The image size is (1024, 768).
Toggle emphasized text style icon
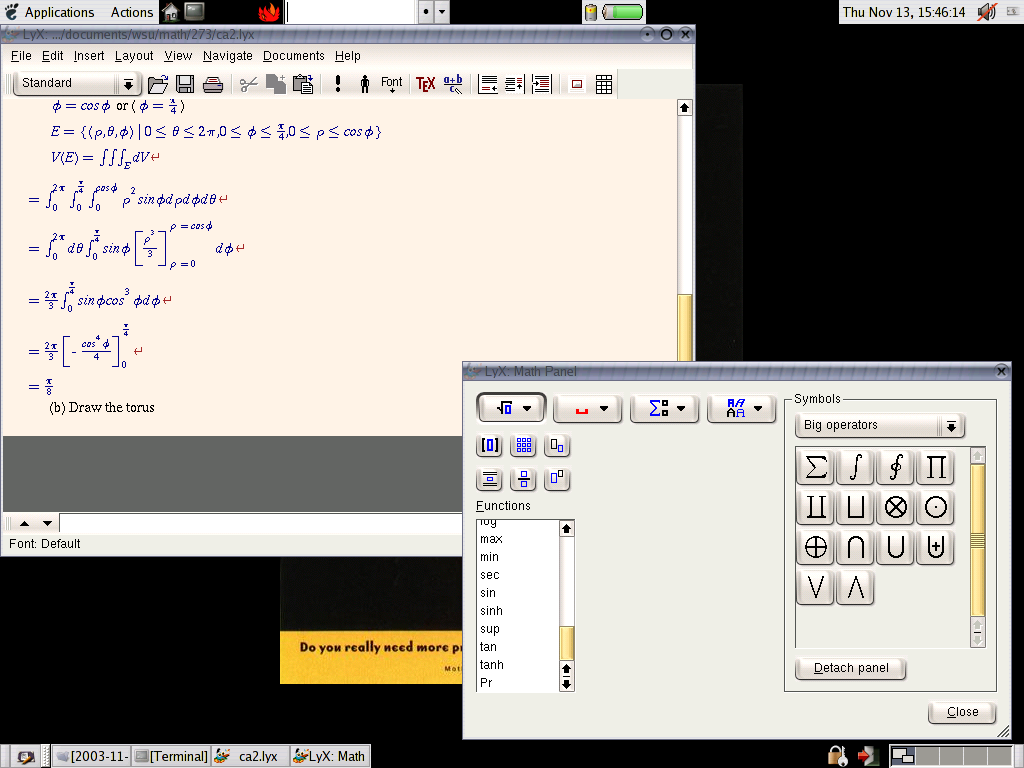[338, 84]
